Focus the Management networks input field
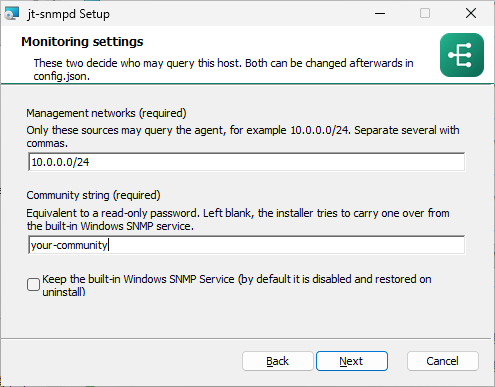 (x=246, y=162)
